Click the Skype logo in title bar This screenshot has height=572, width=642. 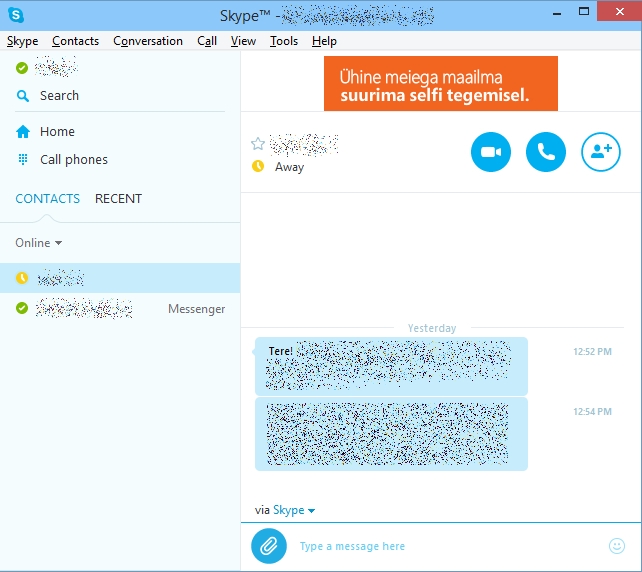tap(16, 15)
